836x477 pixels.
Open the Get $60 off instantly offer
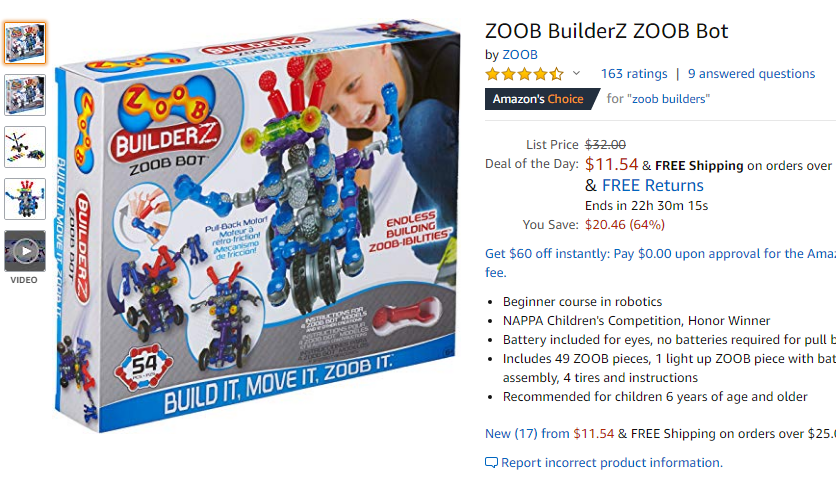(660, 263)
